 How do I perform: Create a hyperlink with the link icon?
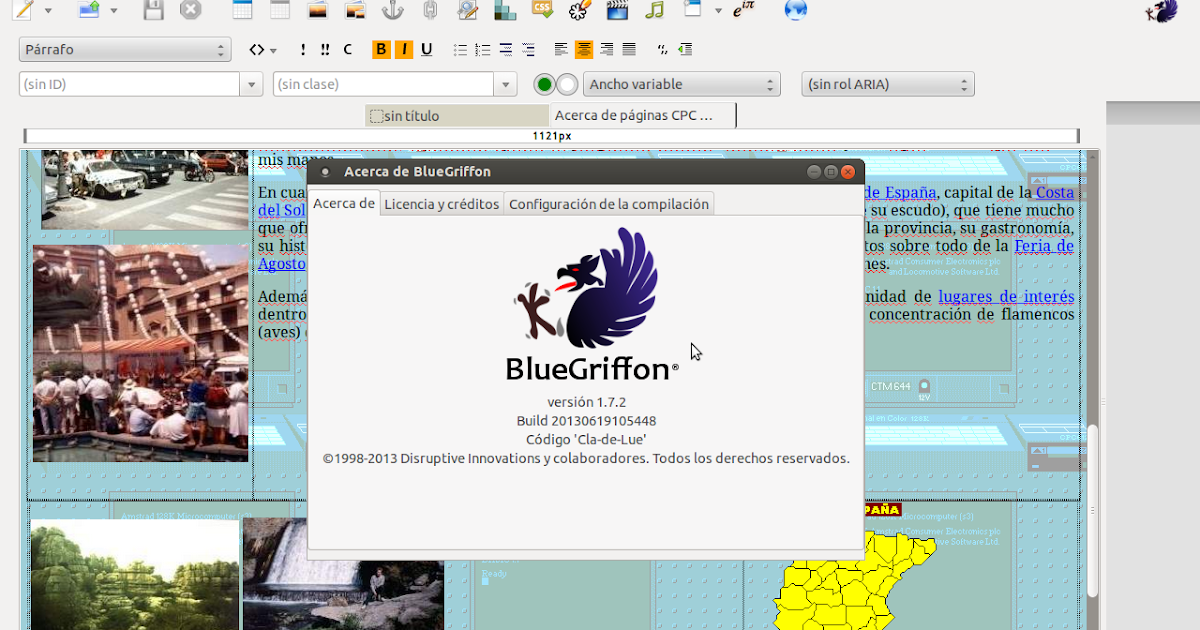(x=430, y=10)
